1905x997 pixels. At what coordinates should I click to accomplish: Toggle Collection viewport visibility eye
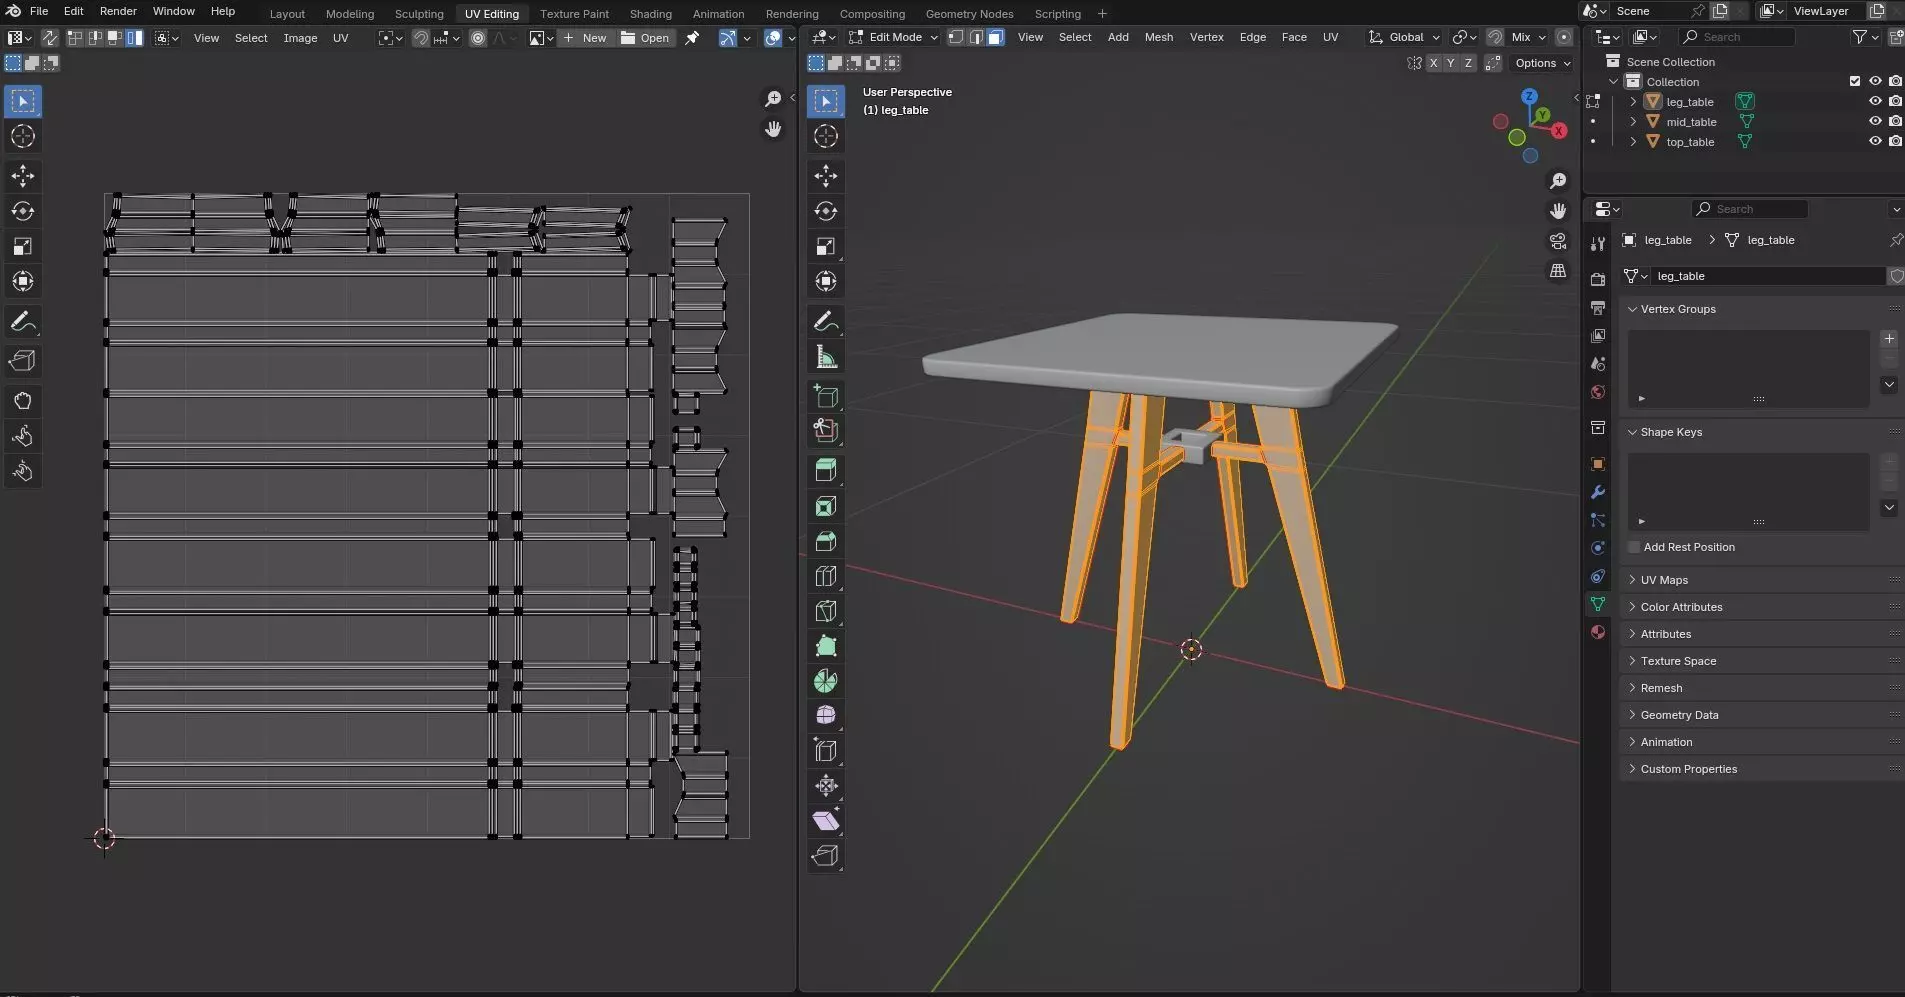1875,81
